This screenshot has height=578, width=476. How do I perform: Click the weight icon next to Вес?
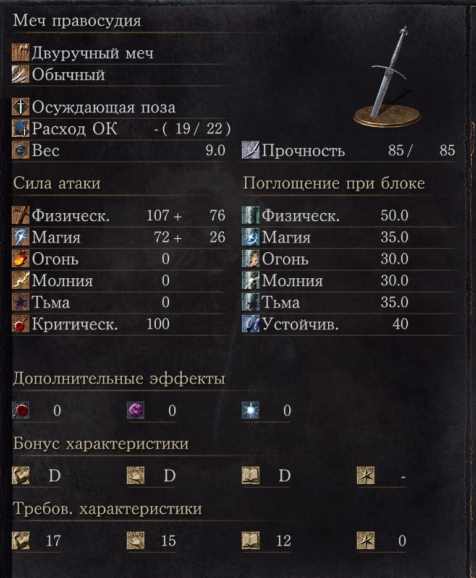20,150
